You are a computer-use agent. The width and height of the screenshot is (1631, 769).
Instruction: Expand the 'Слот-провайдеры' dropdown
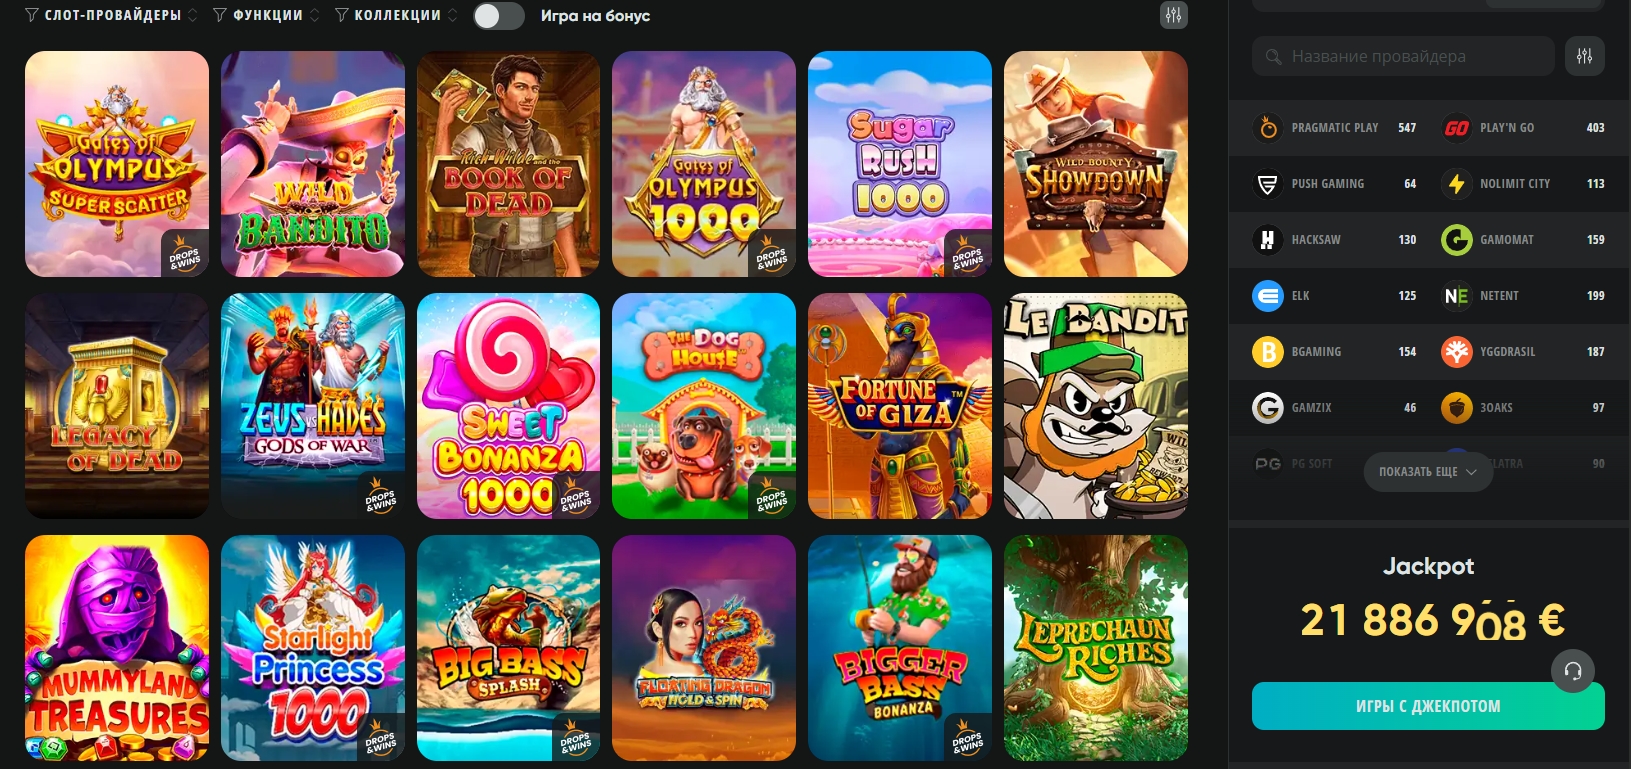112,15
